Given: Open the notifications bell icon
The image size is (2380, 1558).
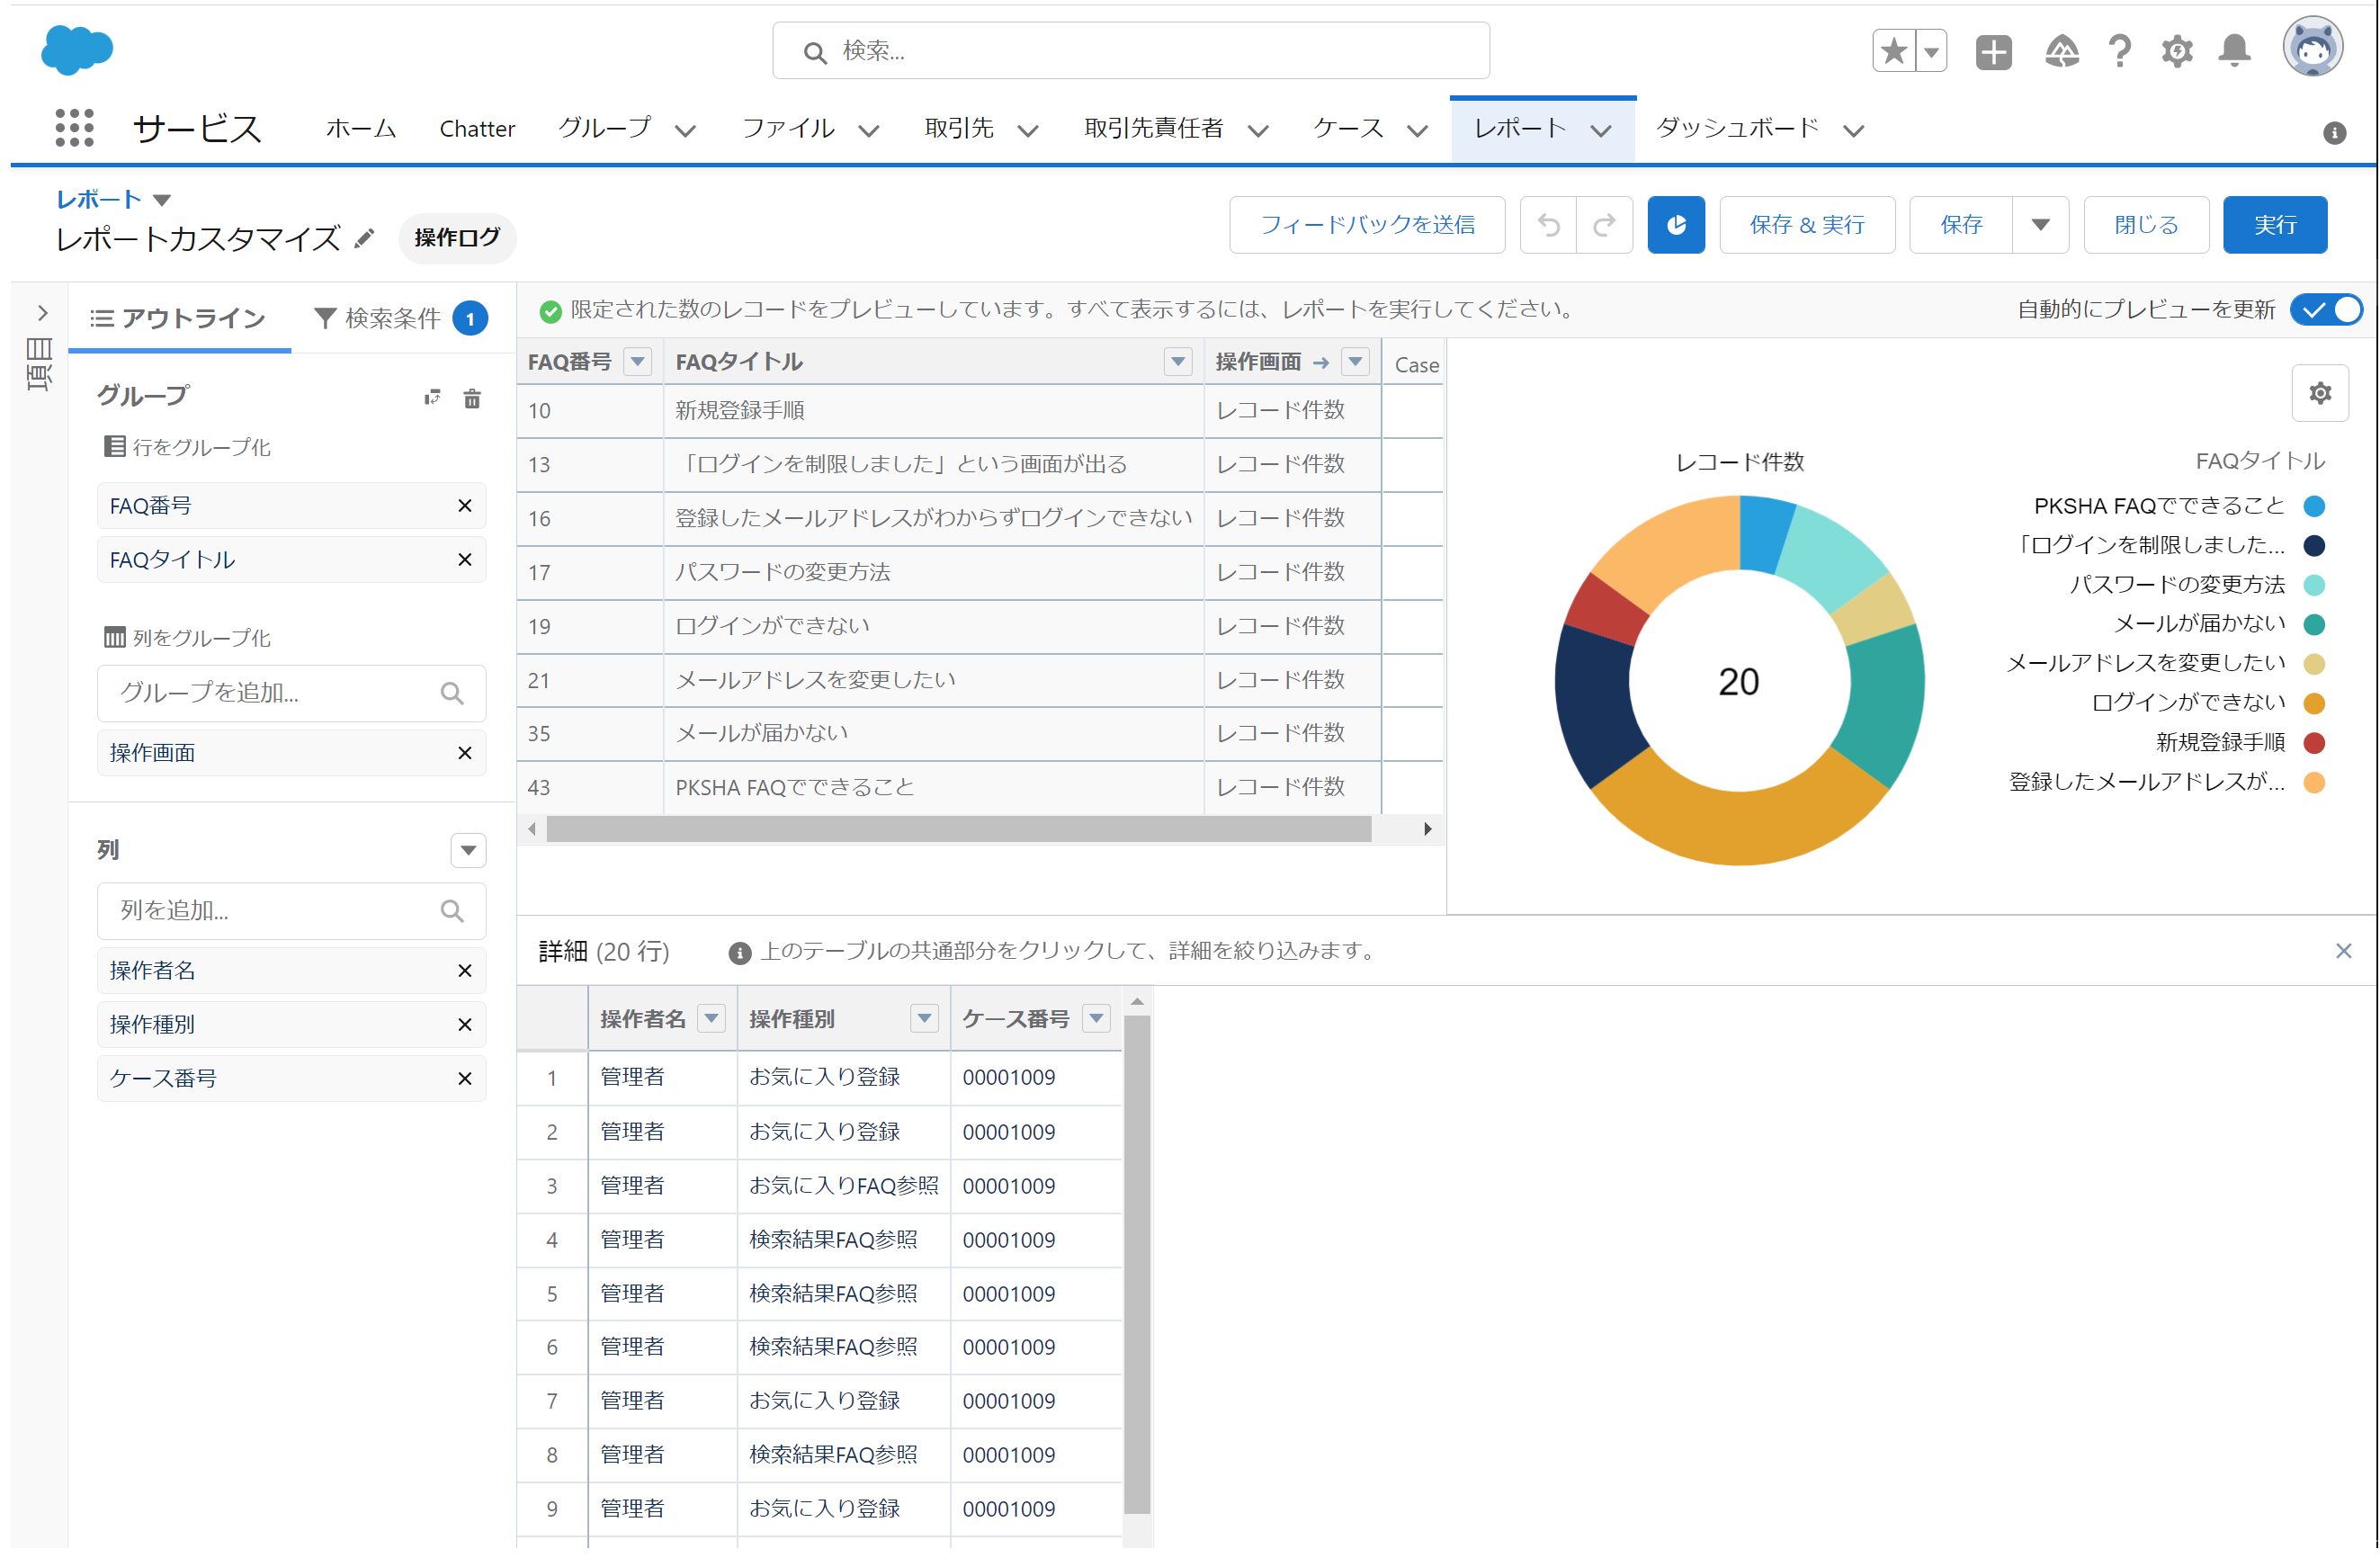Looking at the screenshot, I should [x=2234, y=50].
